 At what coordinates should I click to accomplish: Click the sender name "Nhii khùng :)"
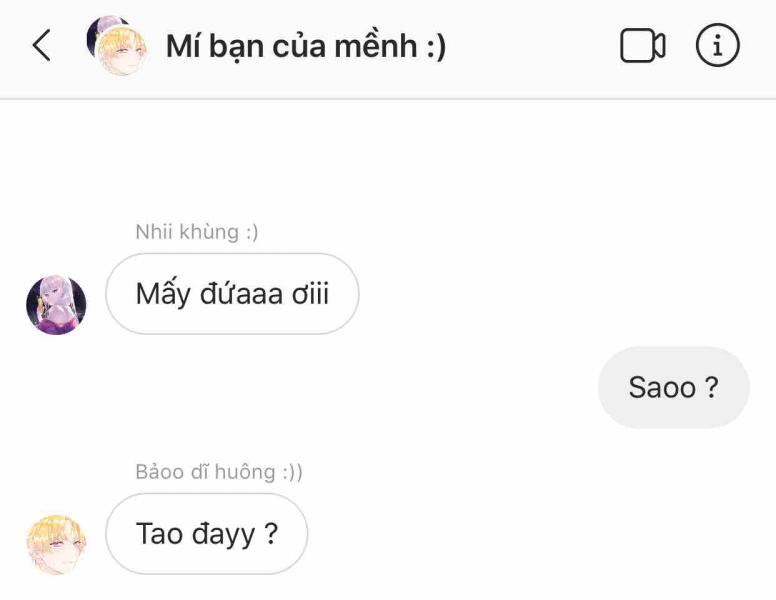196,232
